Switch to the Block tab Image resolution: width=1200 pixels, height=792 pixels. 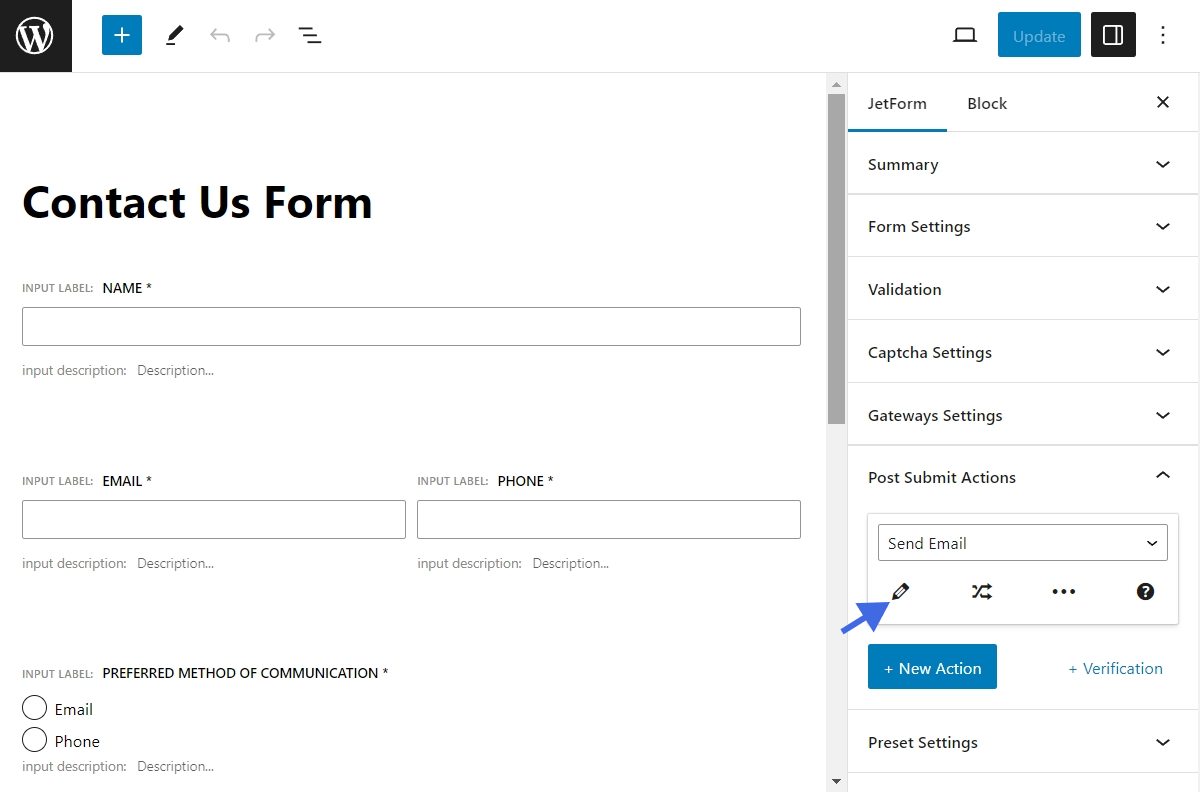click(987, 103)
